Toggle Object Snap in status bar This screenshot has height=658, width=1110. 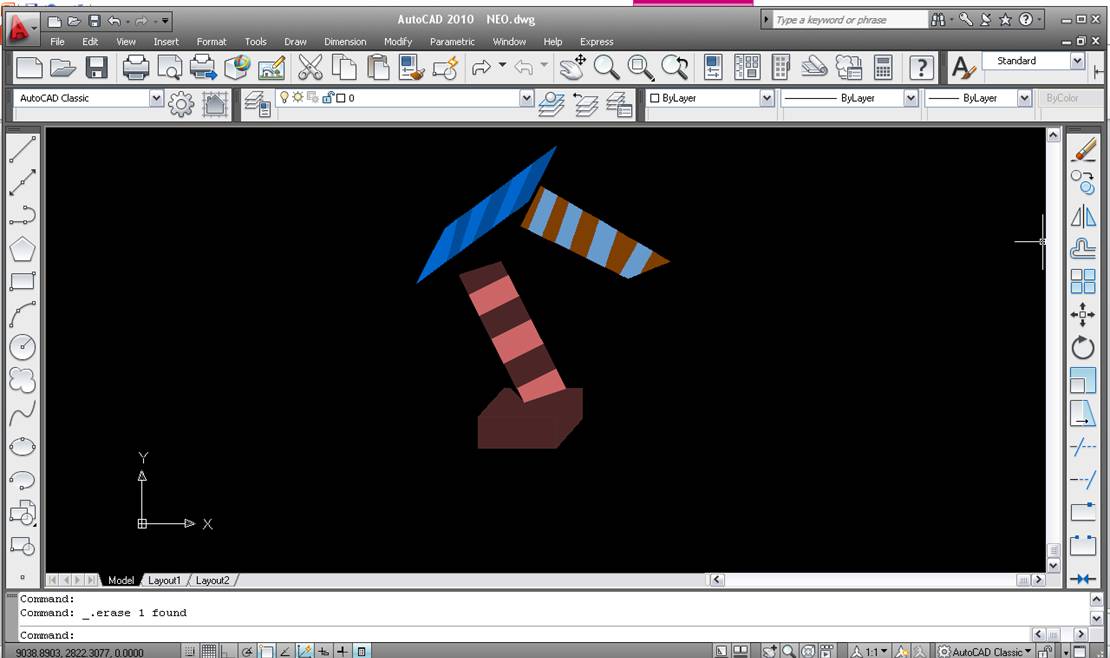266,651
